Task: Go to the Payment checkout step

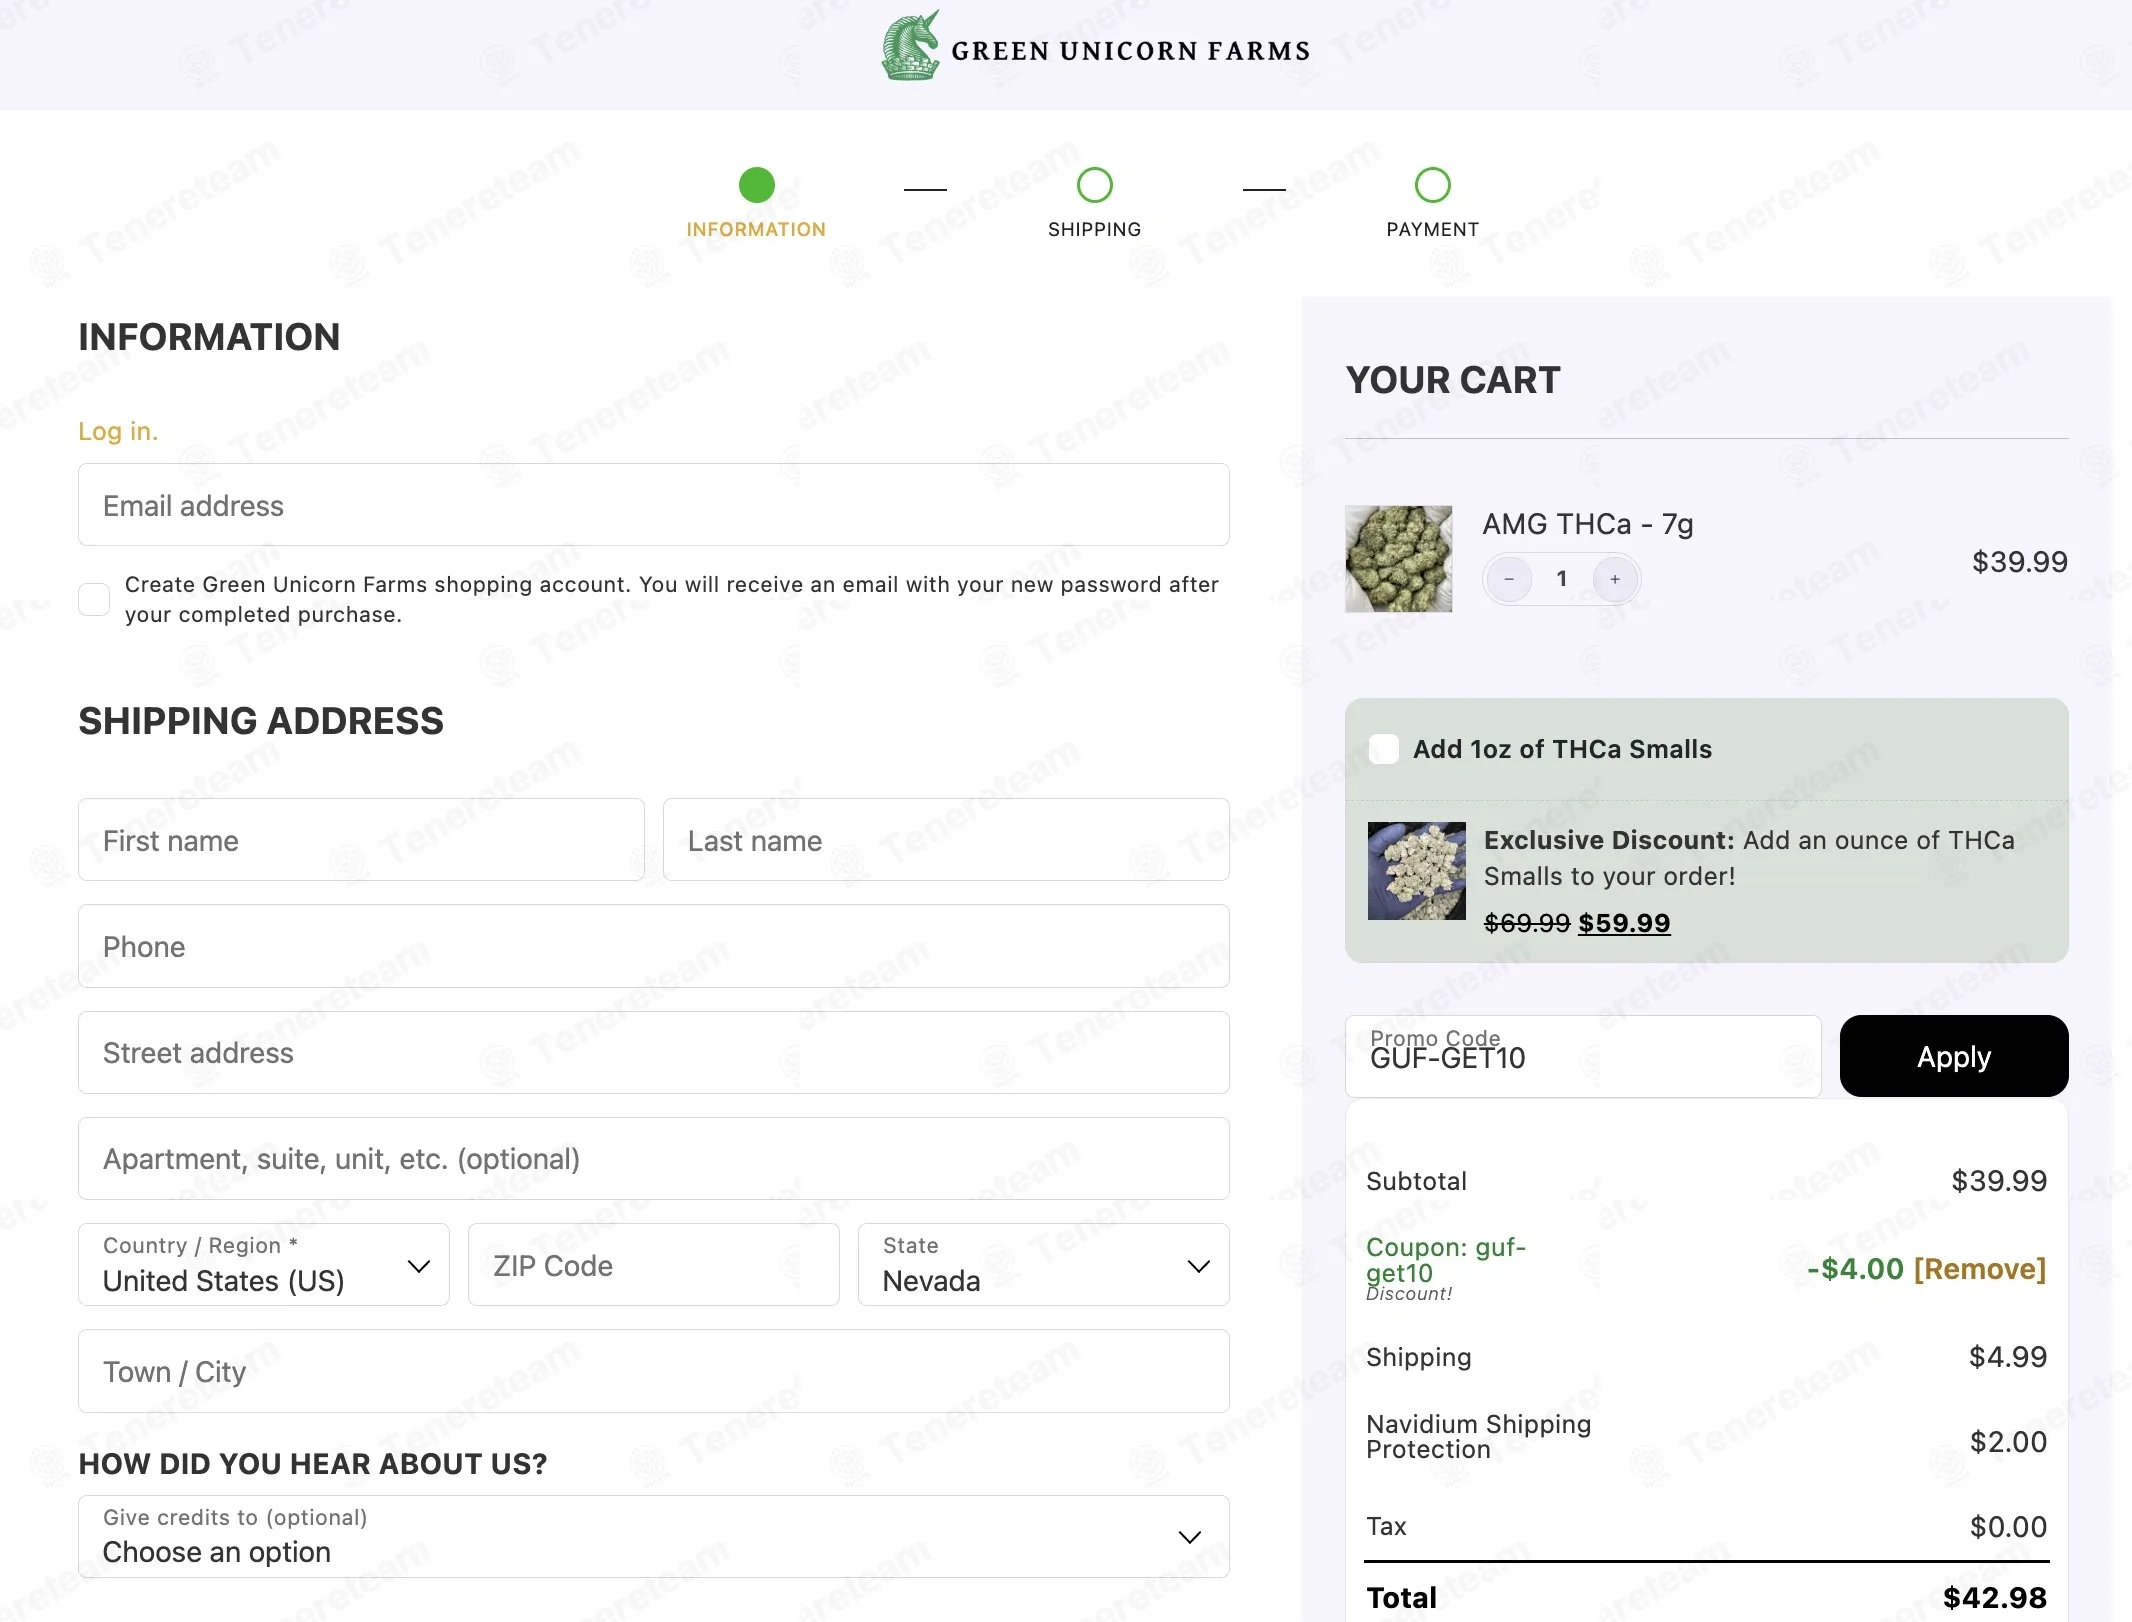Action: (1432, 203)
